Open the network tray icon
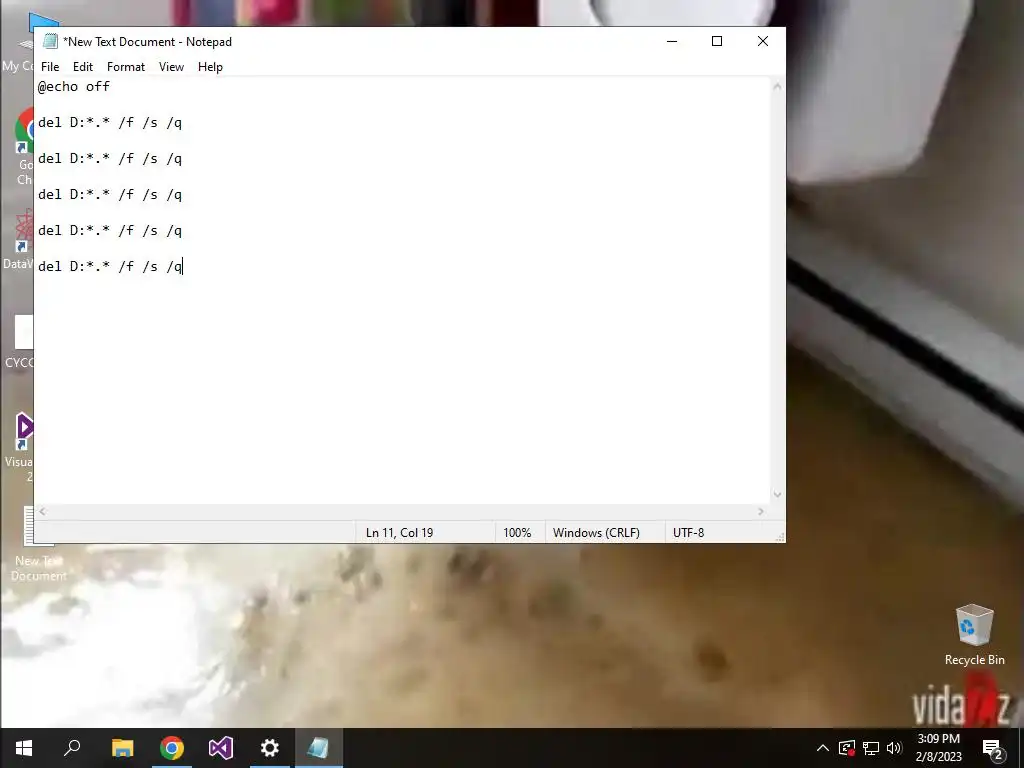This screenshot has width=1024, height=768. [x=871, y=748]
